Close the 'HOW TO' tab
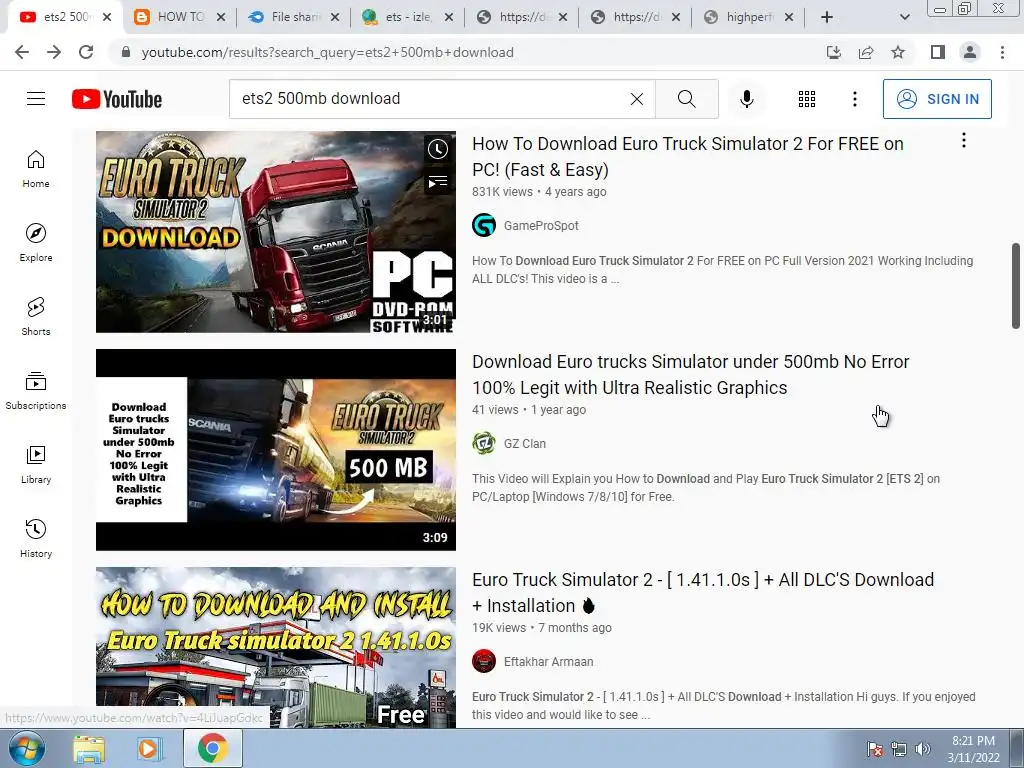Image resolution: width=1024 pixels, height=768 pixels. click(x=221, y=17)
